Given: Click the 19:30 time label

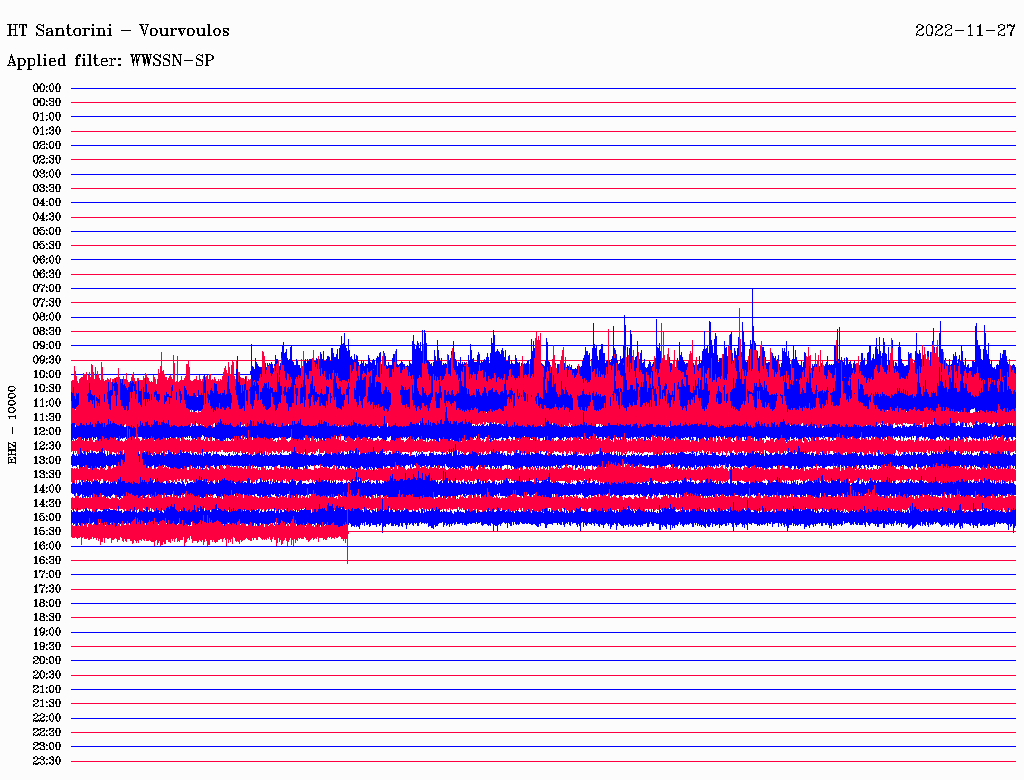Looking at the screenshot, I should pyautogui.click(x=47, y=646).
